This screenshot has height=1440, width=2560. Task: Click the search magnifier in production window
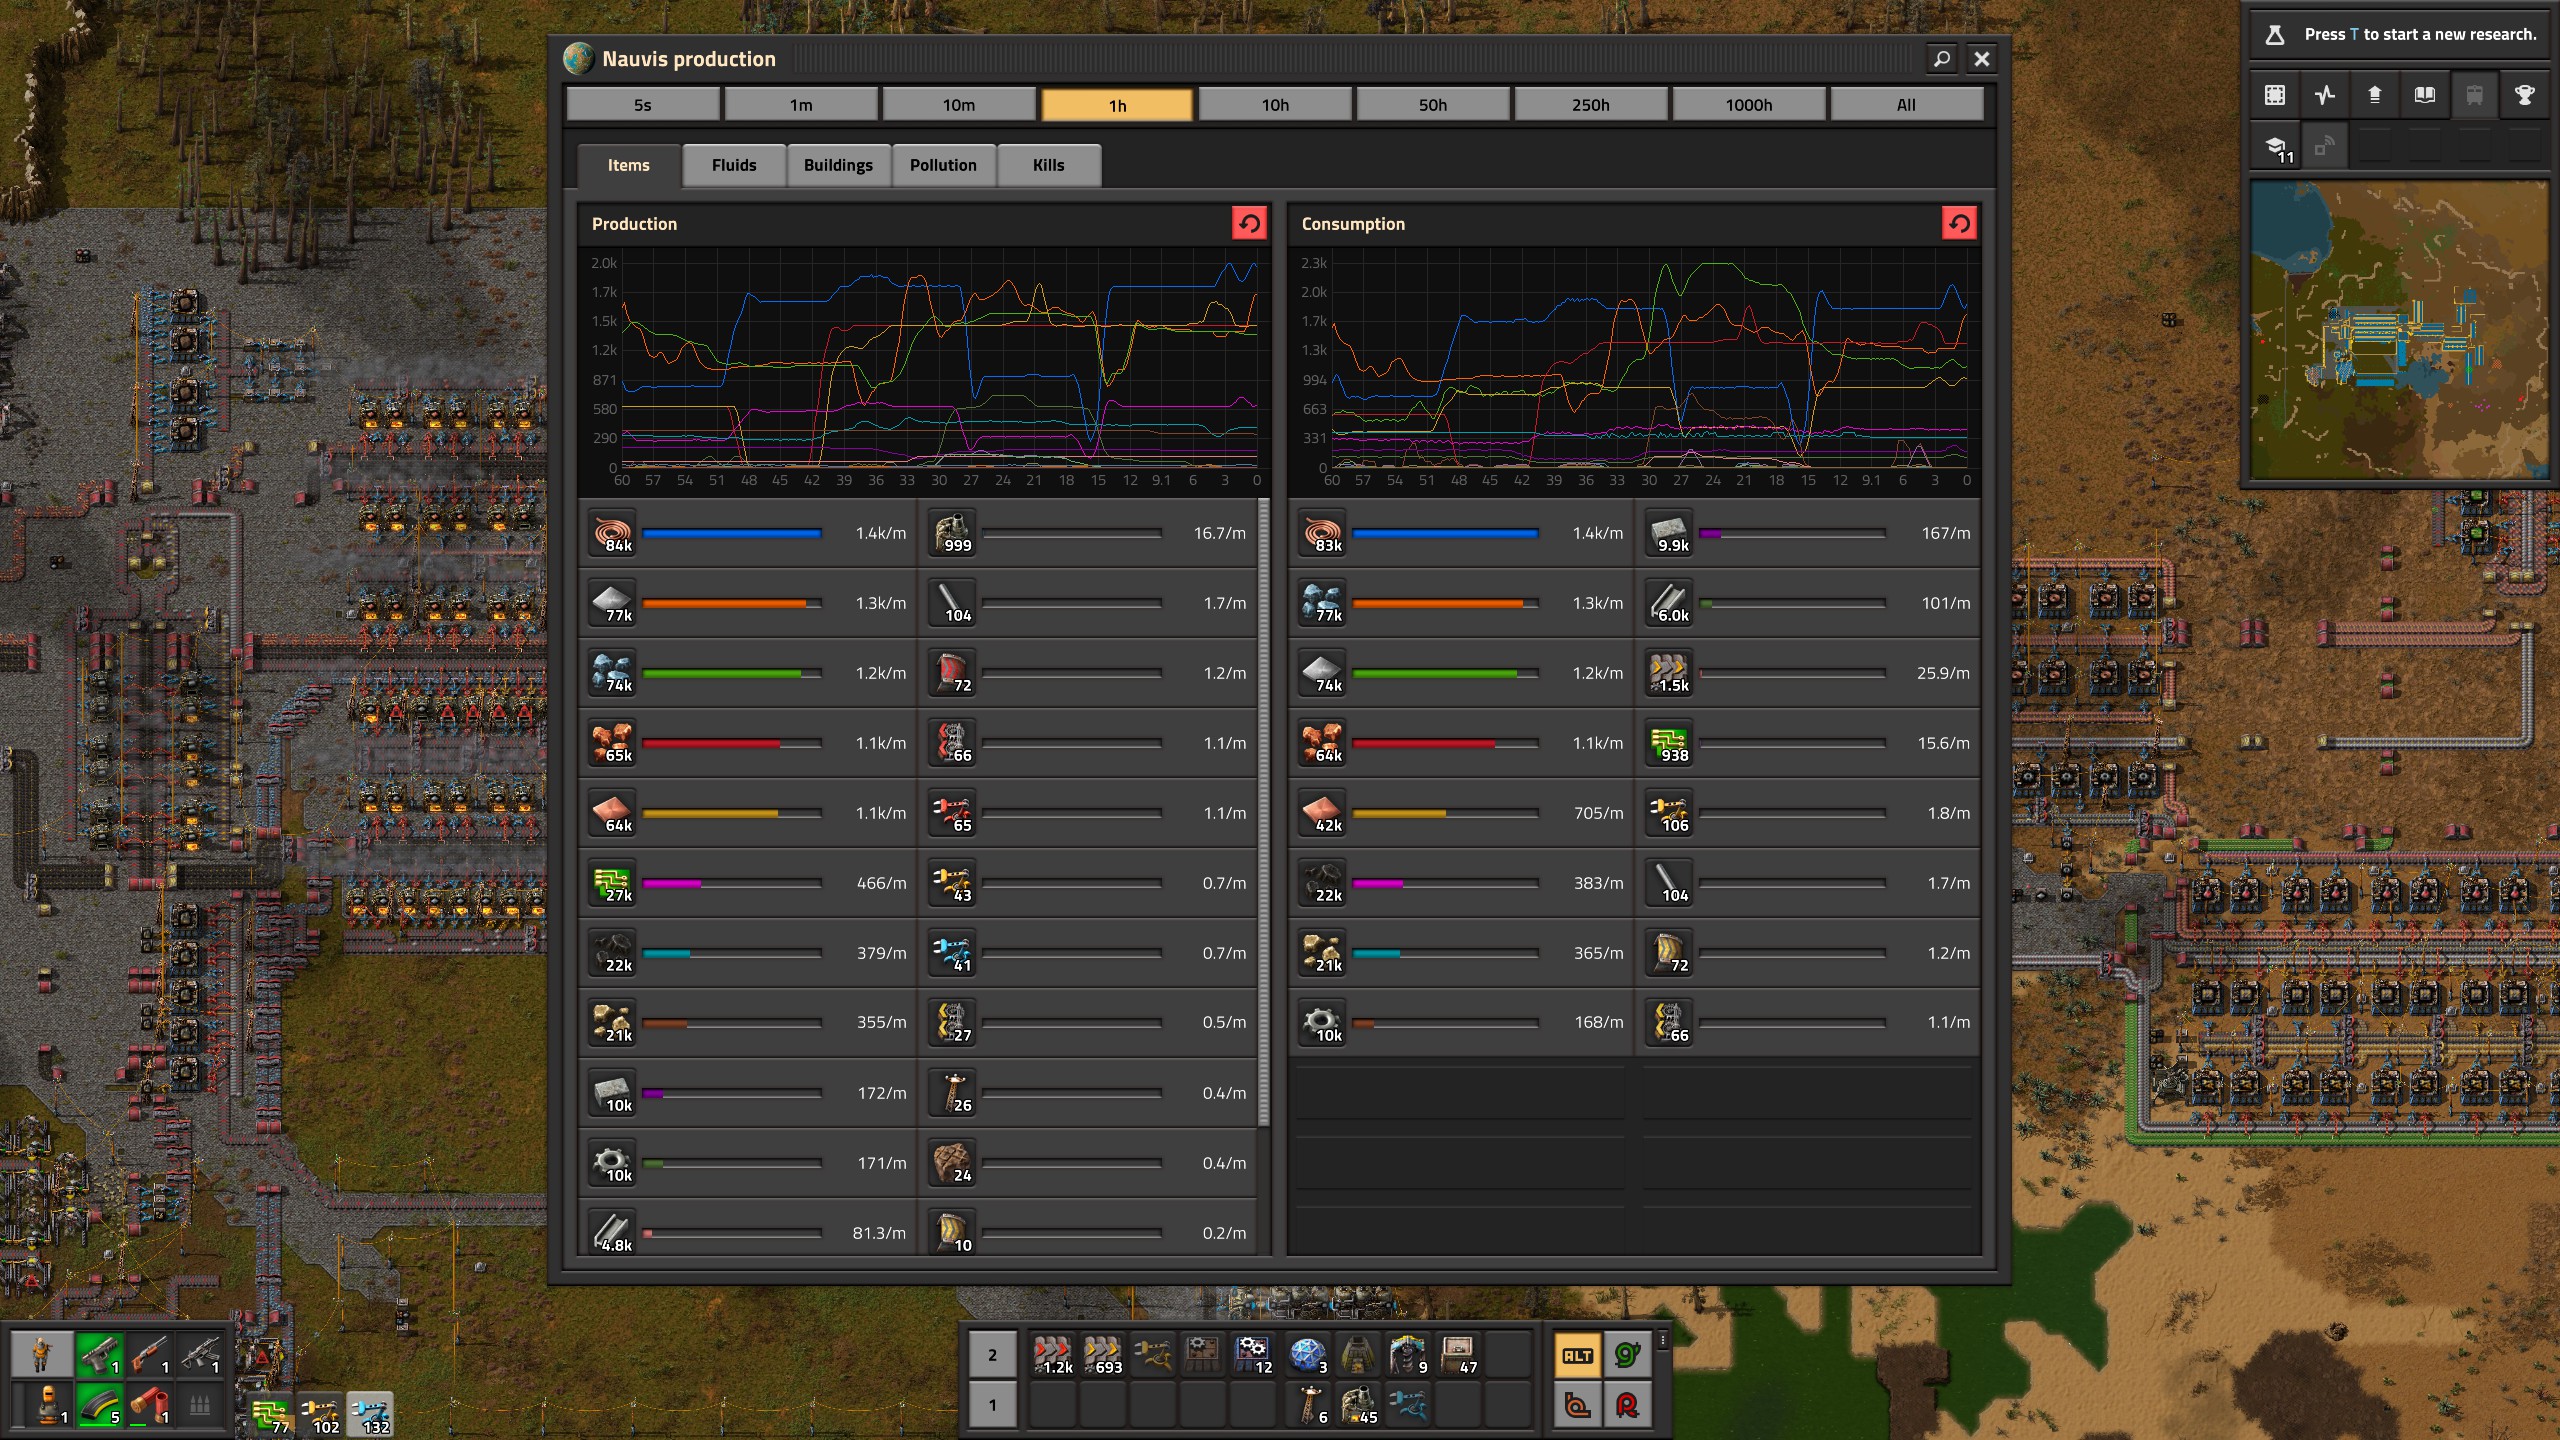point(1941,59)
